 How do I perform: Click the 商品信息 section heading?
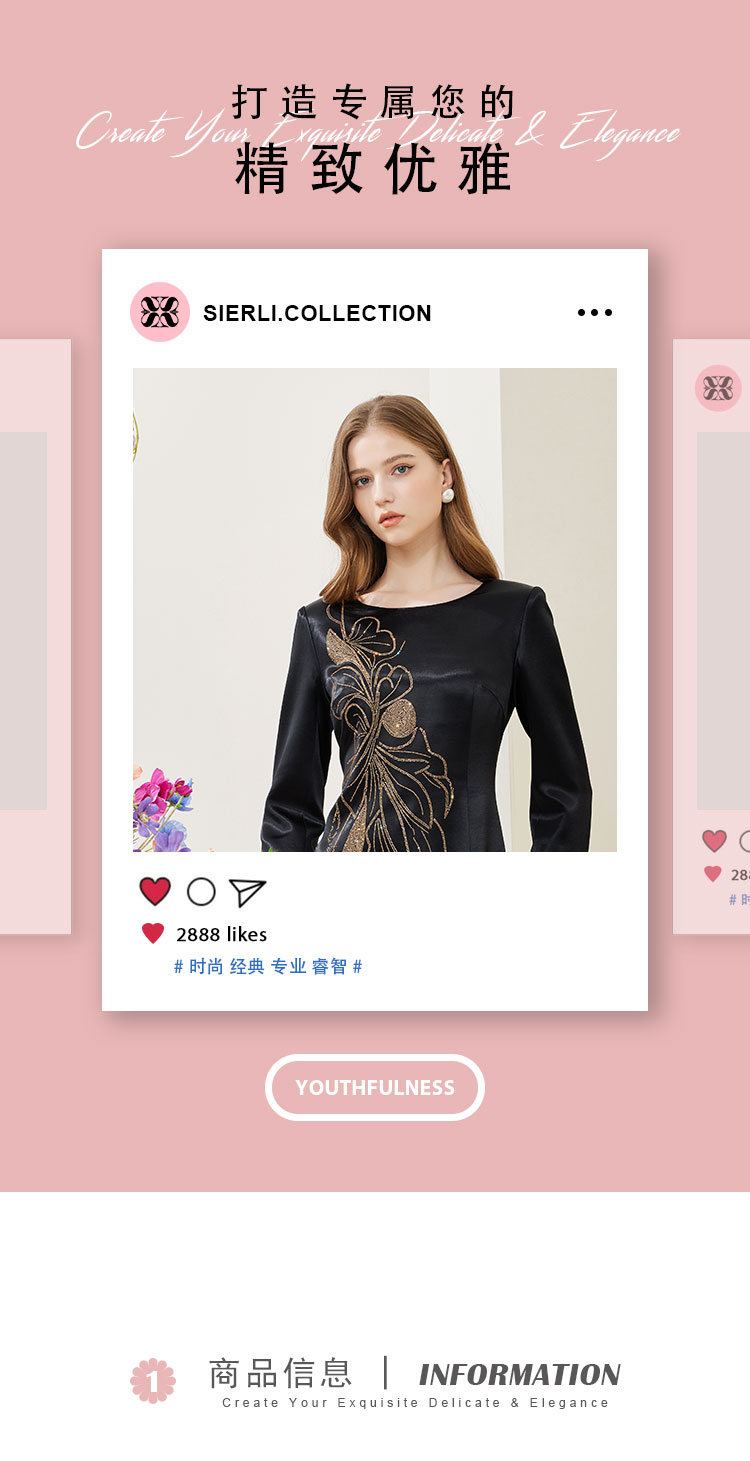coord(280,1373)
